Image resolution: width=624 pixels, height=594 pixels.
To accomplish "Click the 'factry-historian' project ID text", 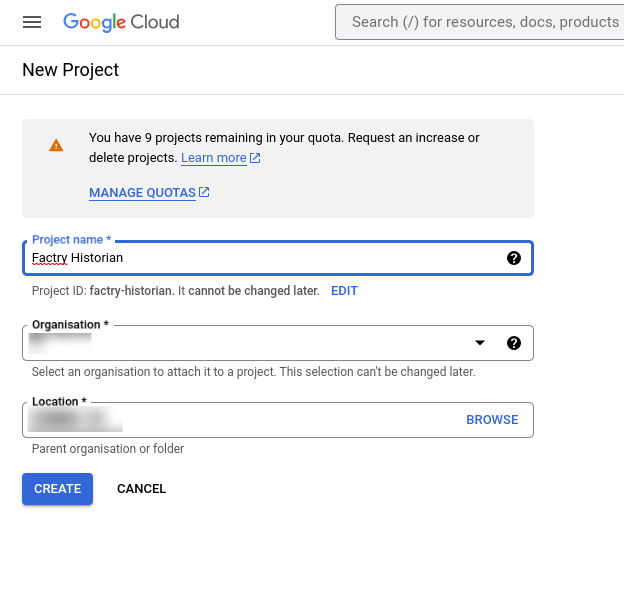I will click(132, 291).
